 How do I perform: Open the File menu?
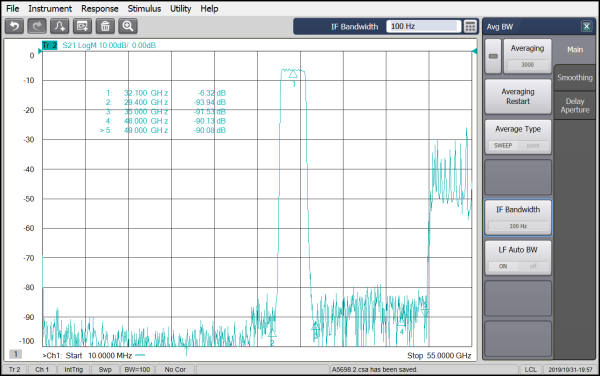[x=13, y=8]
